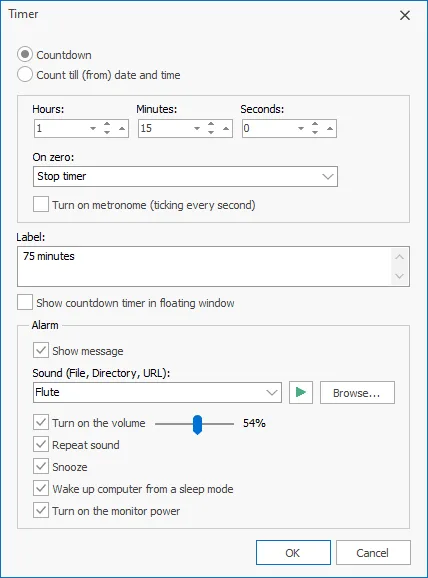428x578 pixels.
Task: Select Count till (from) date and time
Action: (25, 75)
